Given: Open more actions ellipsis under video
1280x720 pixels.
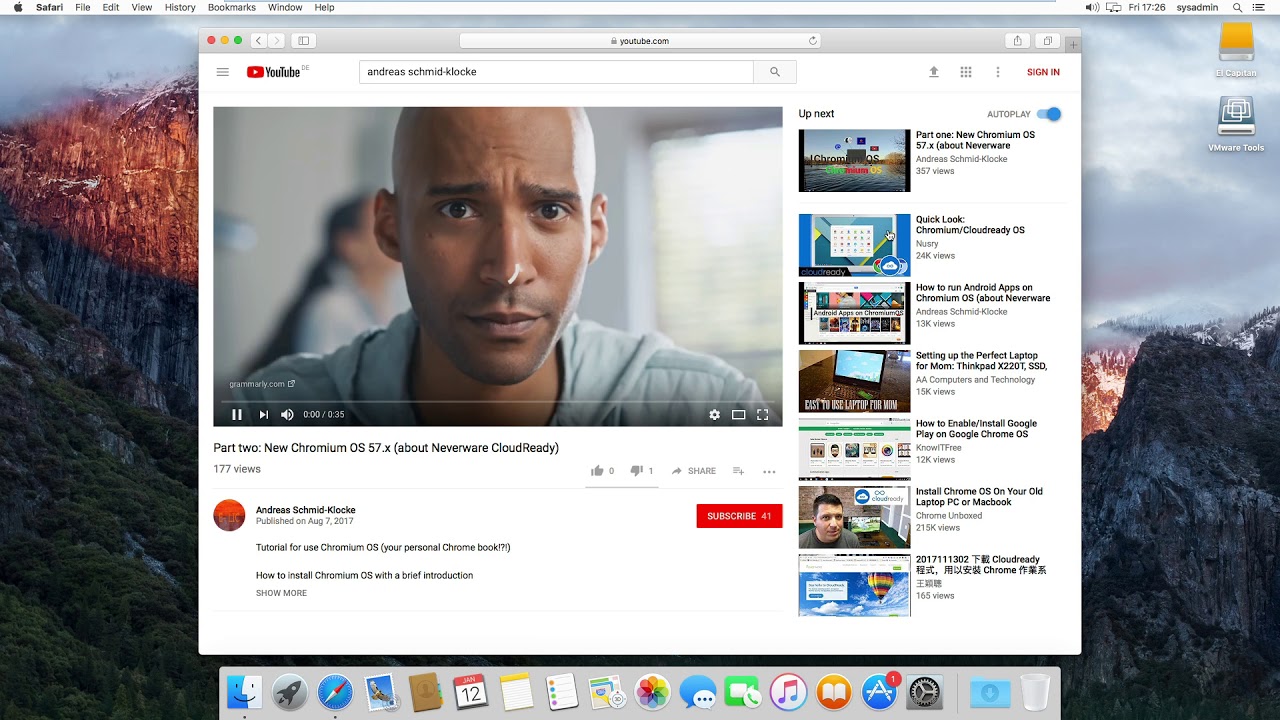Looking at the screenshot, I should (769, 471).
